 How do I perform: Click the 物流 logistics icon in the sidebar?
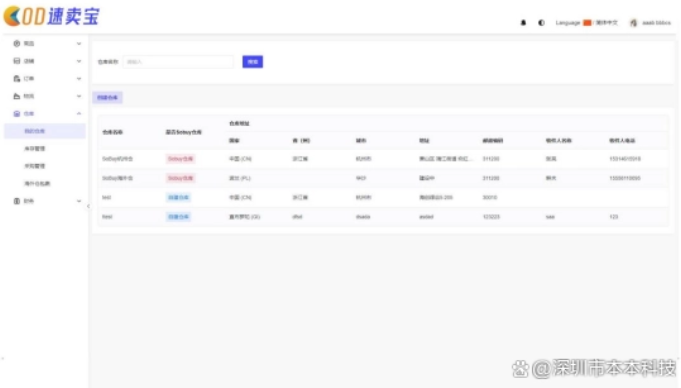coord(17,96)
